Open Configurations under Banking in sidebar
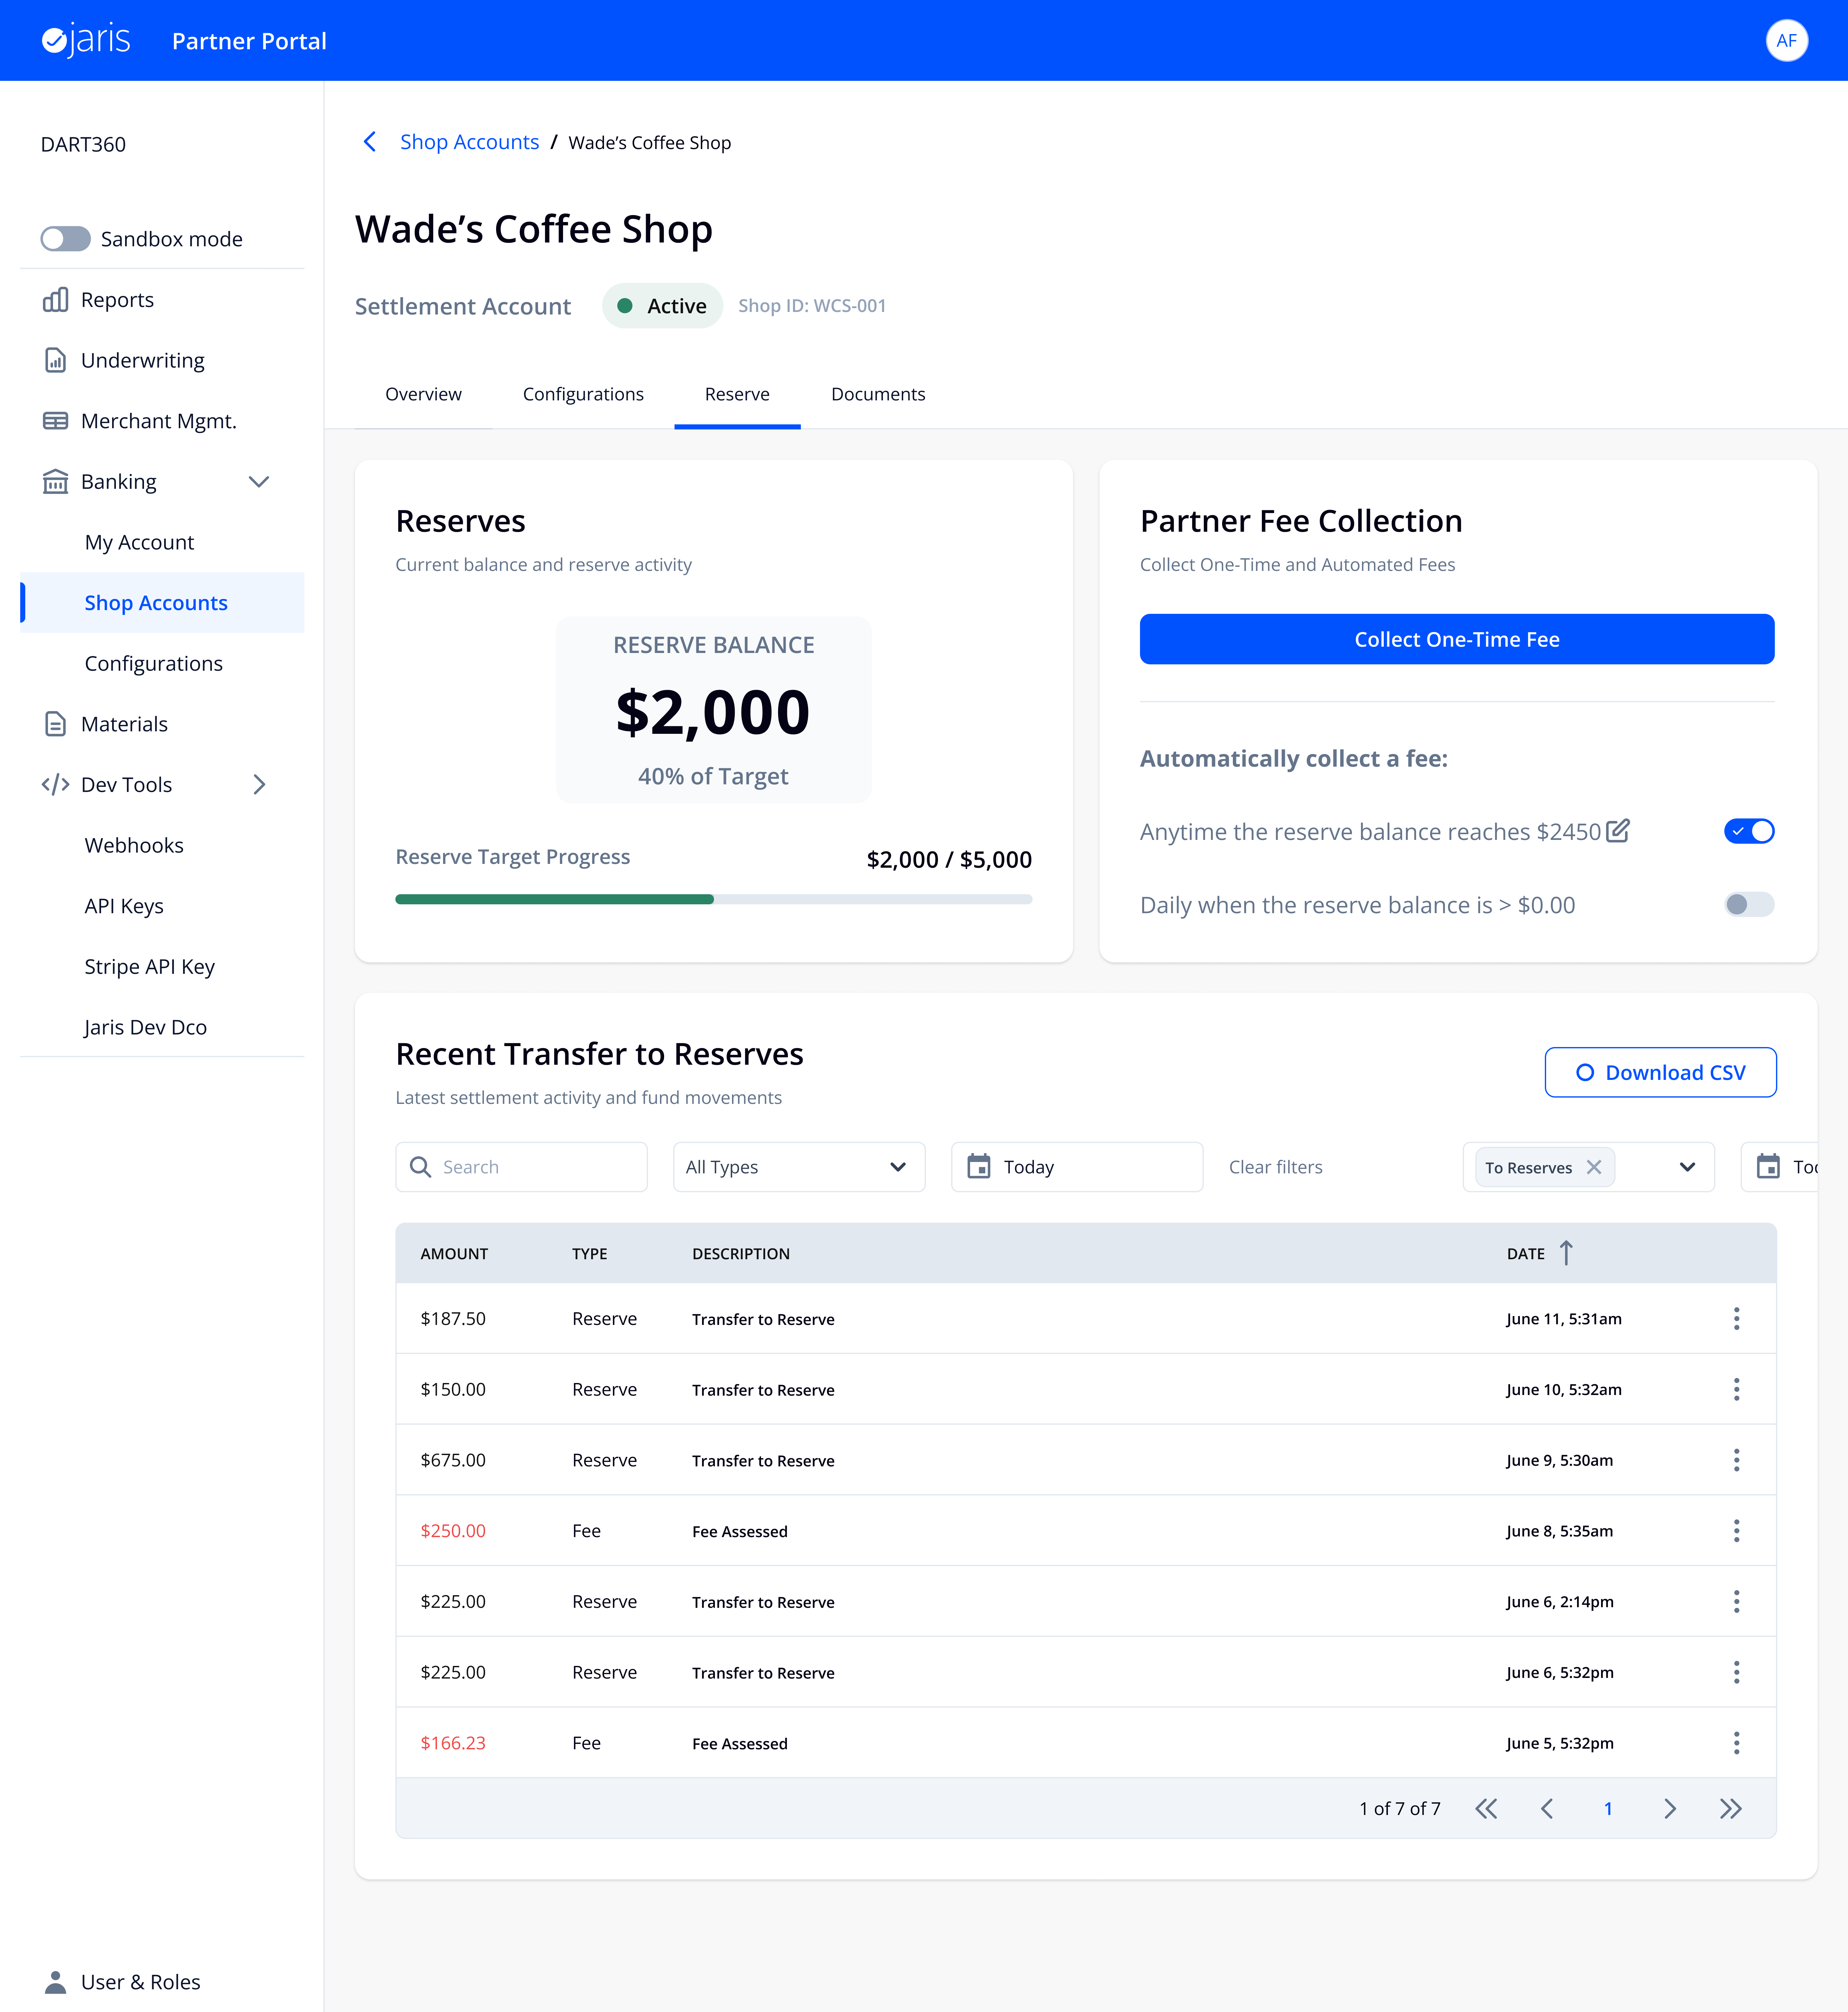The image size is (1848, 2012). tap(153, 664)
